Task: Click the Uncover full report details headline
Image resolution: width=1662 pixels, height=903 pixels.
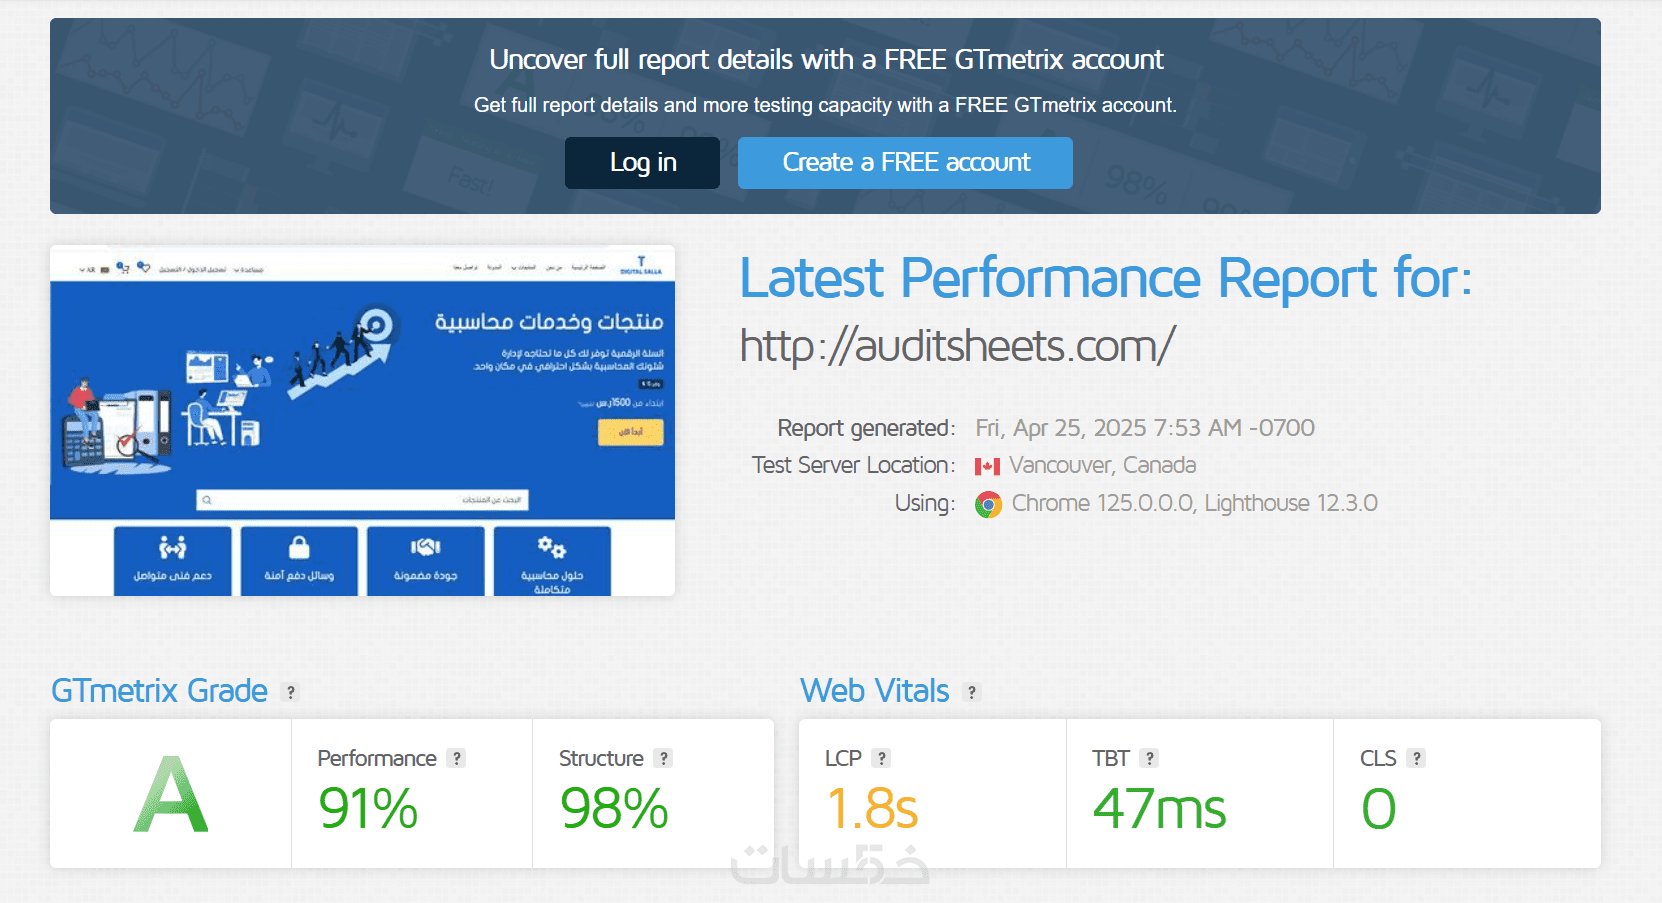Action: point(826,60)
